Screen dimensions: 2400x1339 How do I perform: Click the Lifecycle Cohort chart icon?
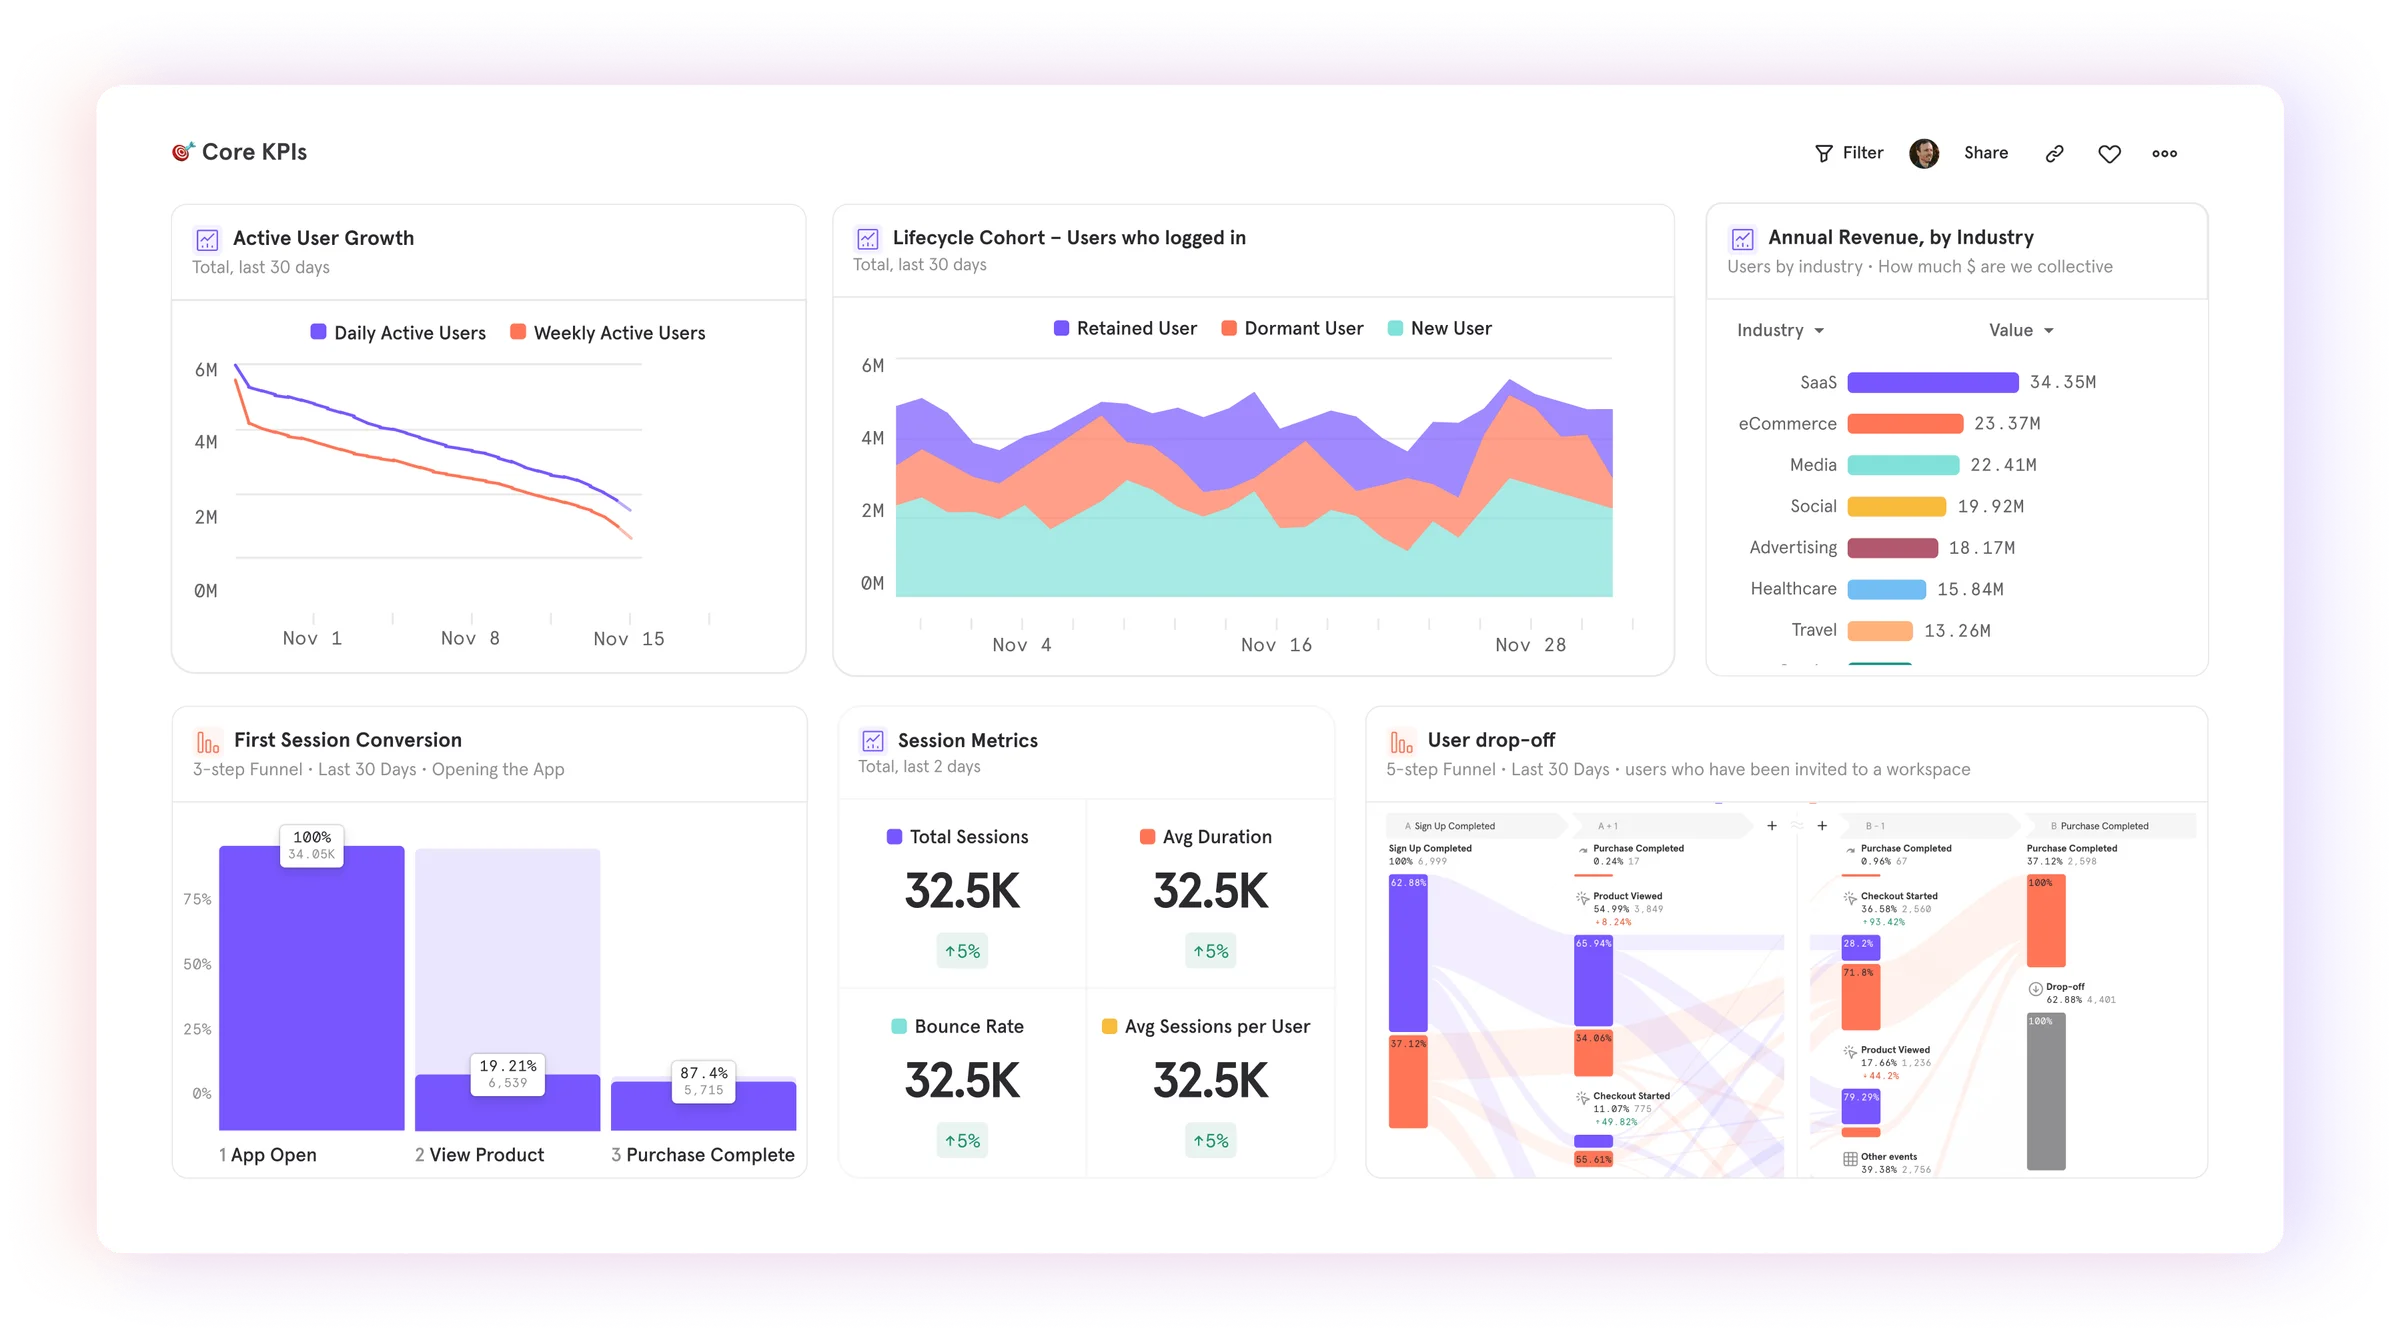[x=868, y=239]
